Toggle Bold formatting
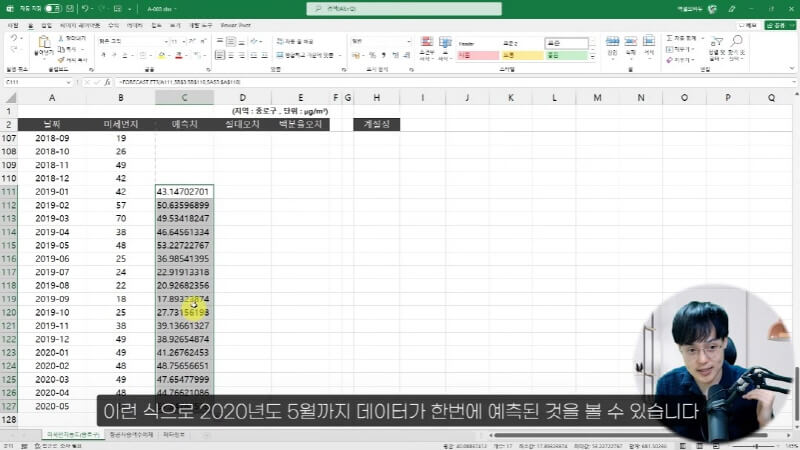The image size is (800, 450). [x=104, y=55]
